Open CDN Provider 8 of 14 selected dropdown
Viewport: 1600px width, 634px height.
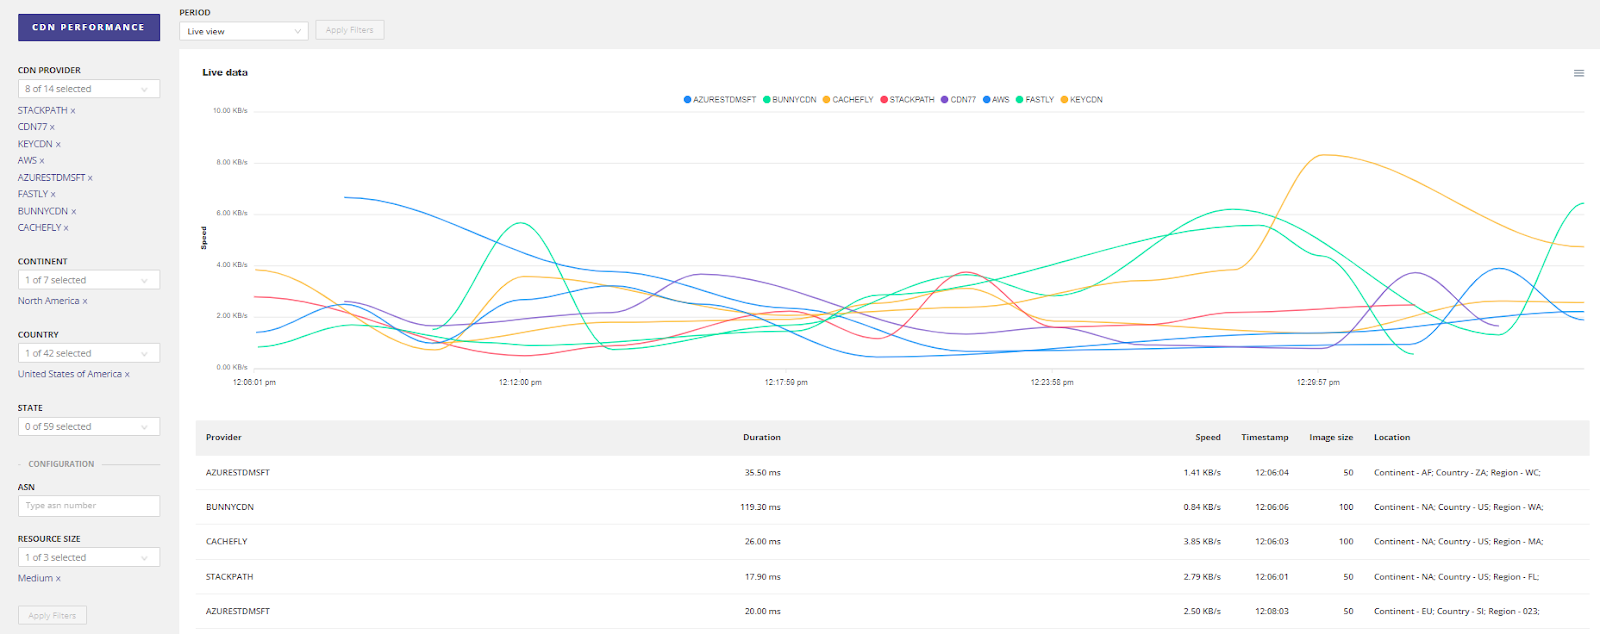(x=89, y=89)
